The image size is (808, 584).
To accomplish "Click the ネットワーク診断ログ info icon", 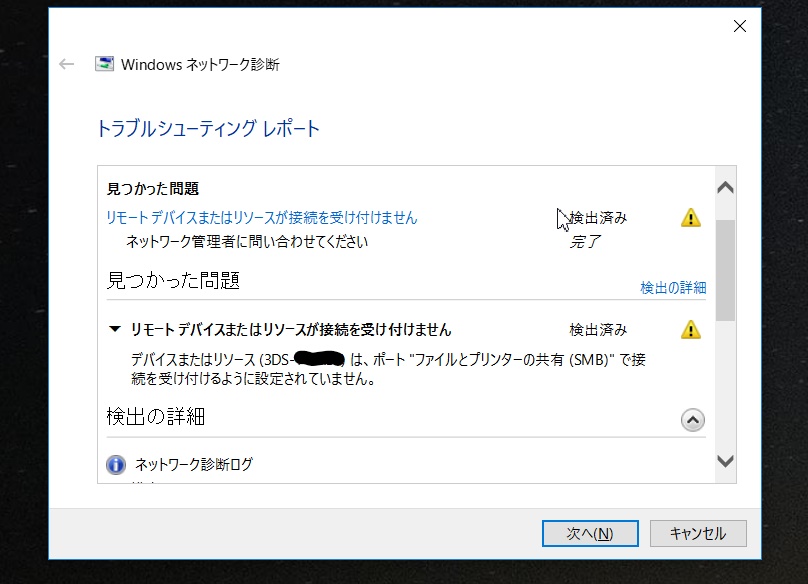I will (116, 464).
